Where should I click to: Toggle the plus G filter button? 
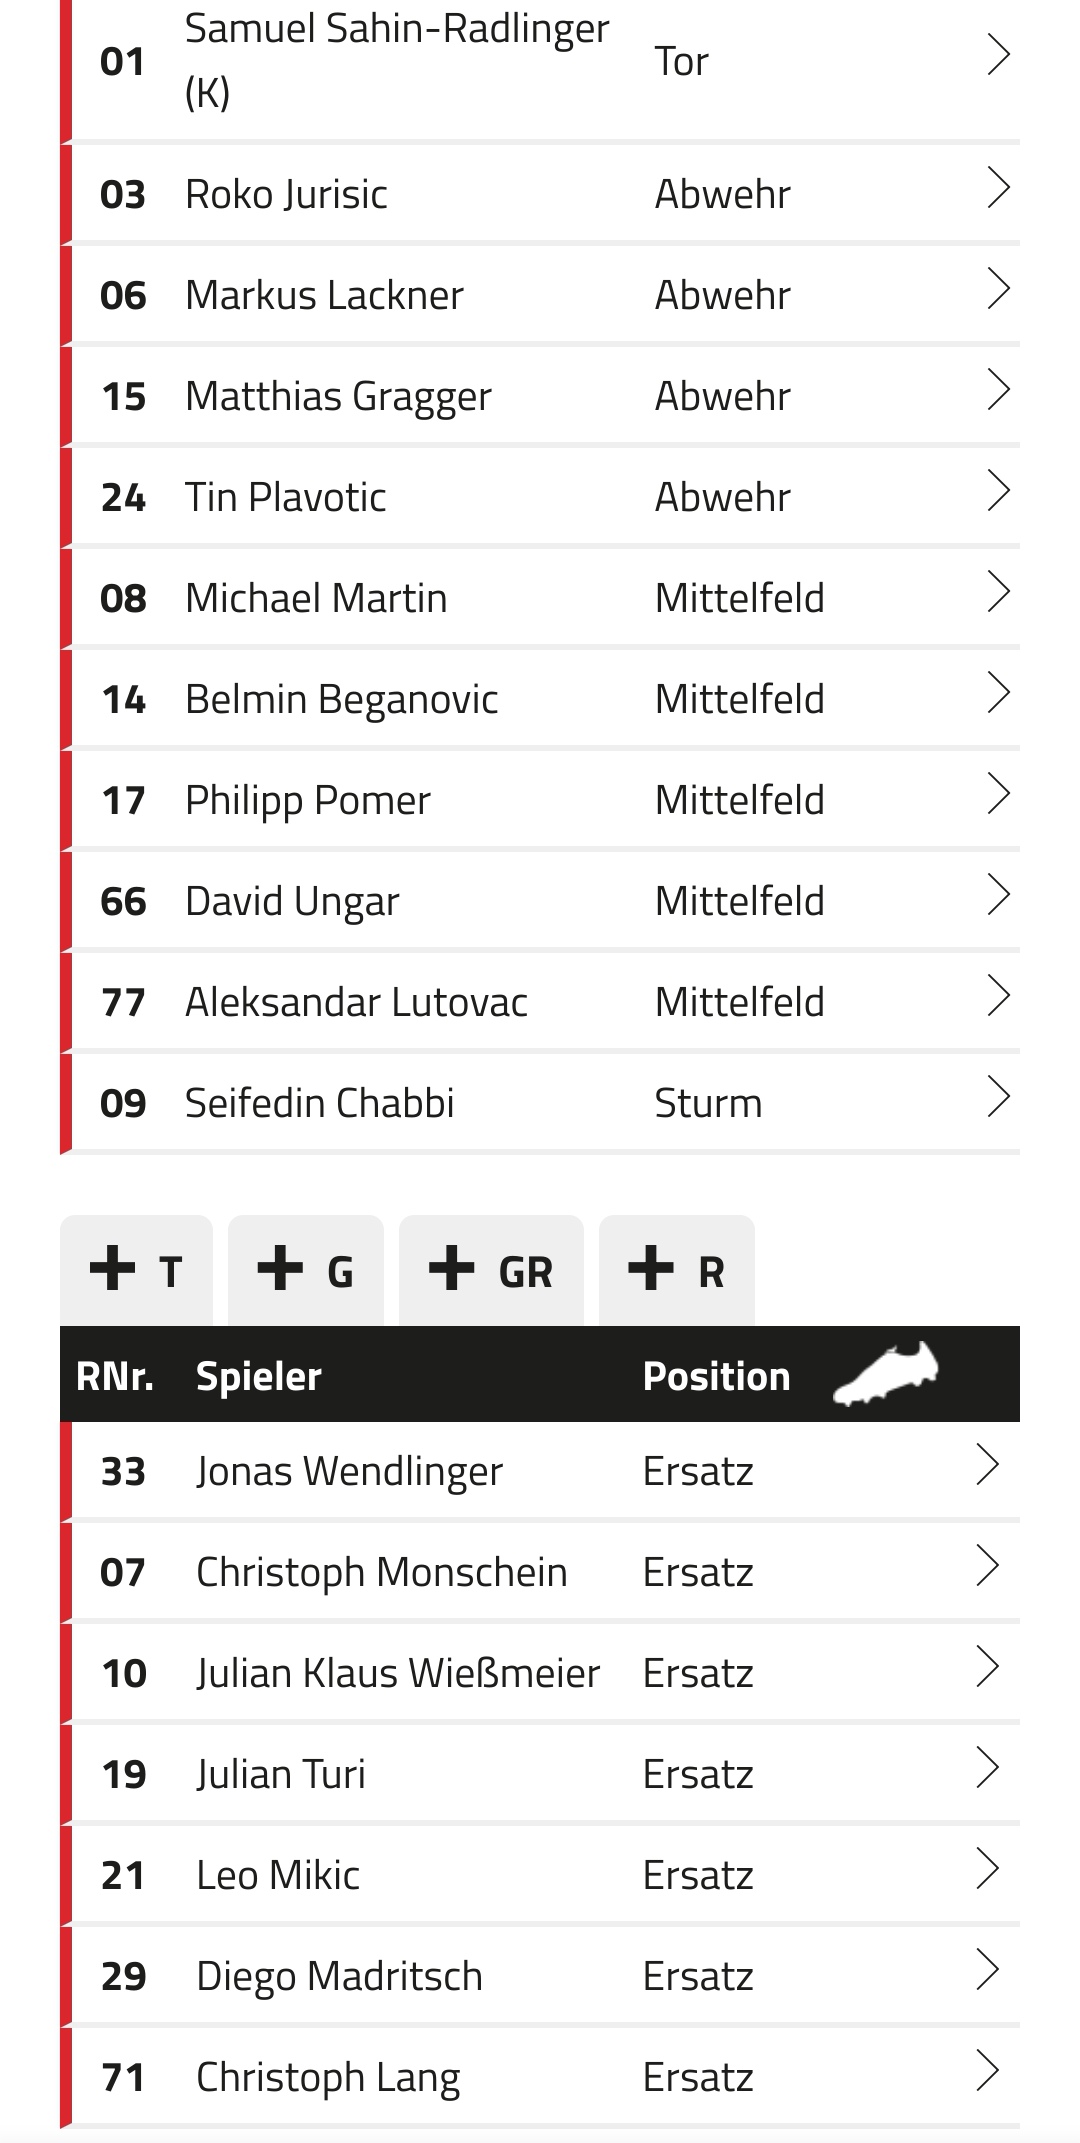point(306,1271)
